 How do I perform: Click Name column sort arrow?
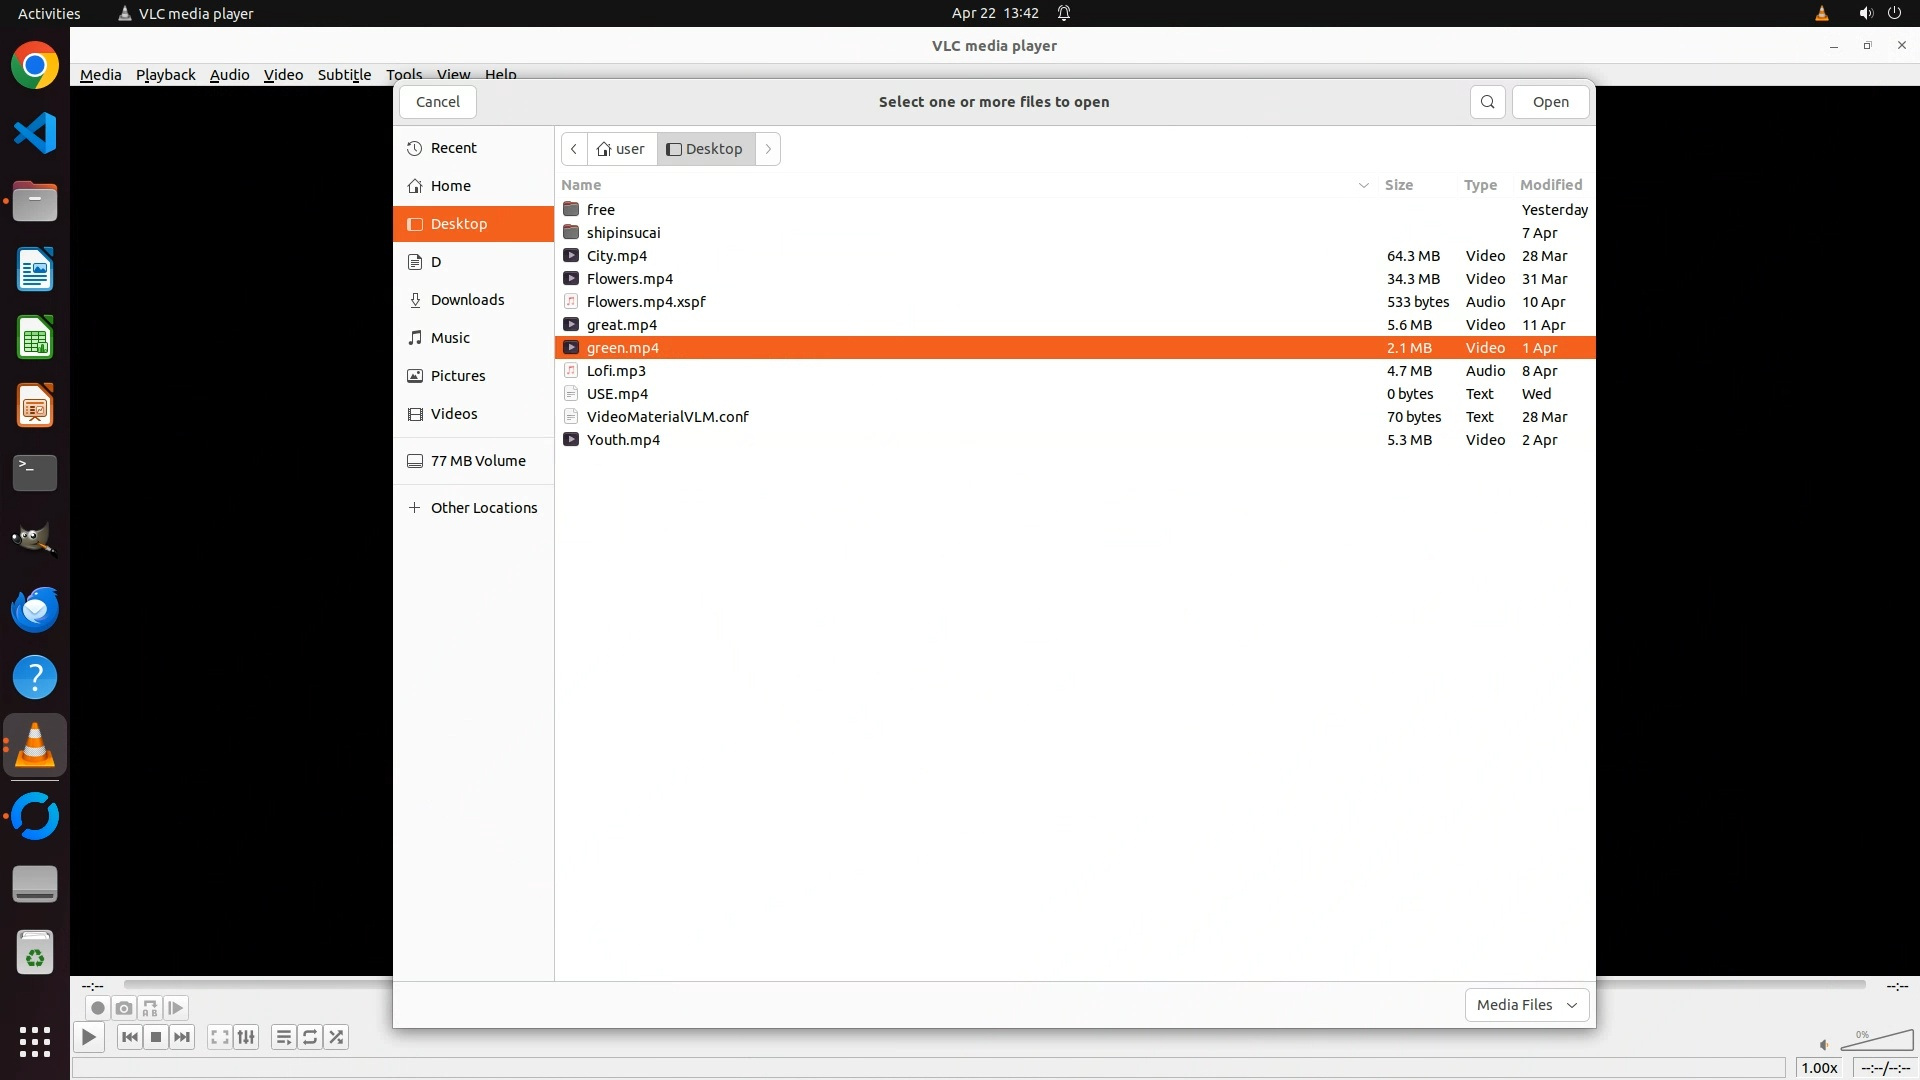[1363, 185]
